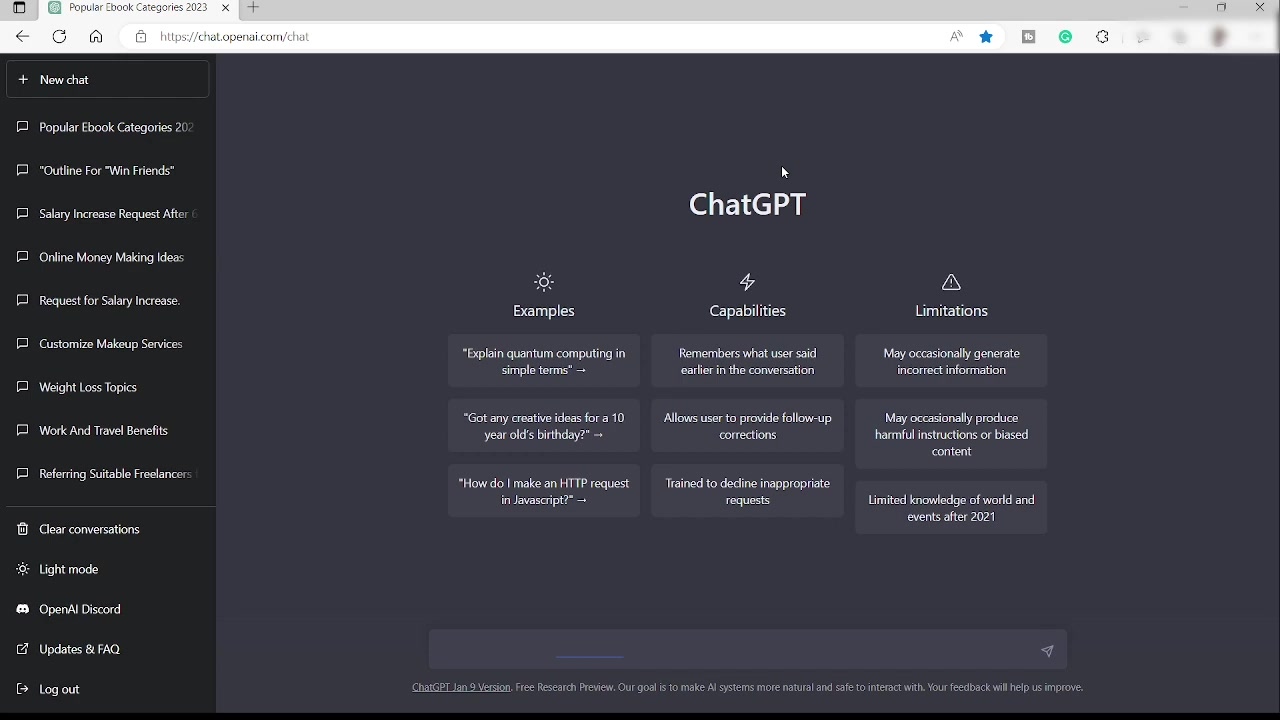The width and height of the screenshot is (1280, 720).
Task: Click "May occasionally generate incorrect information" card
Action: (951, 361)
